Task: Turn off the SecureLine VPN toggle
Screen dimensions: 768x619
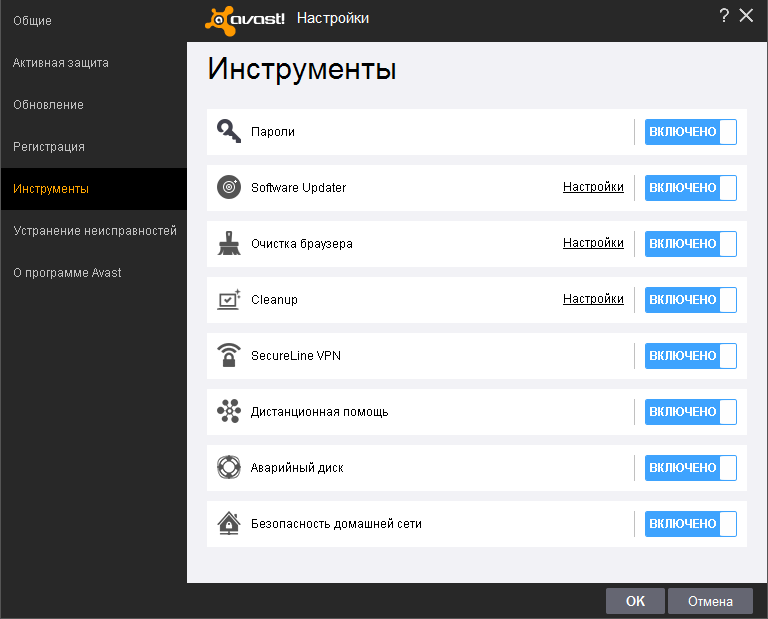Action: click(x=690, y=356)
